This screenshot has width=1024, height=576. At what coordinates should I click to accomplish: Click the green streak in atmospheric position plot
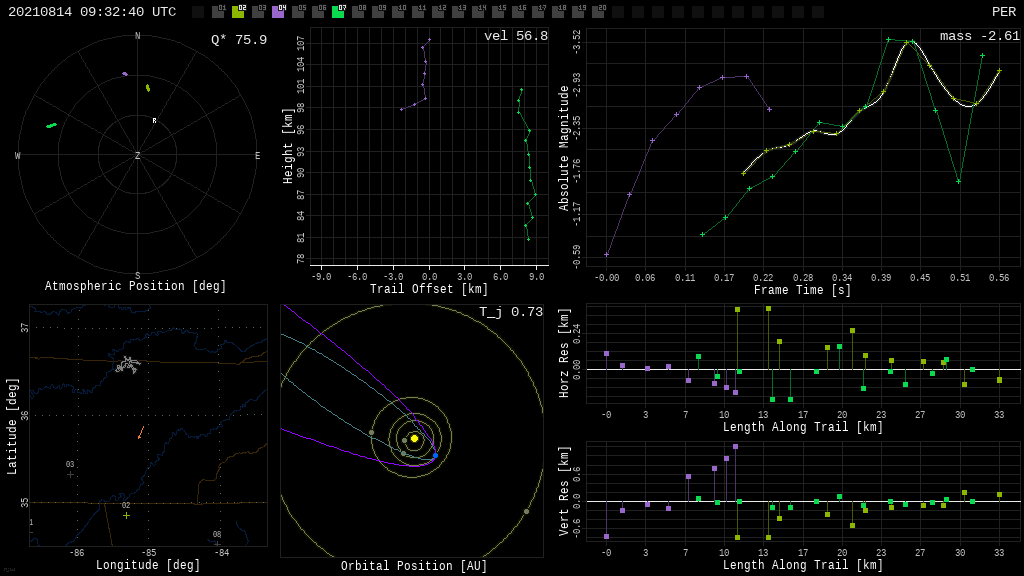pyautogui.click(x=51, y=125)
